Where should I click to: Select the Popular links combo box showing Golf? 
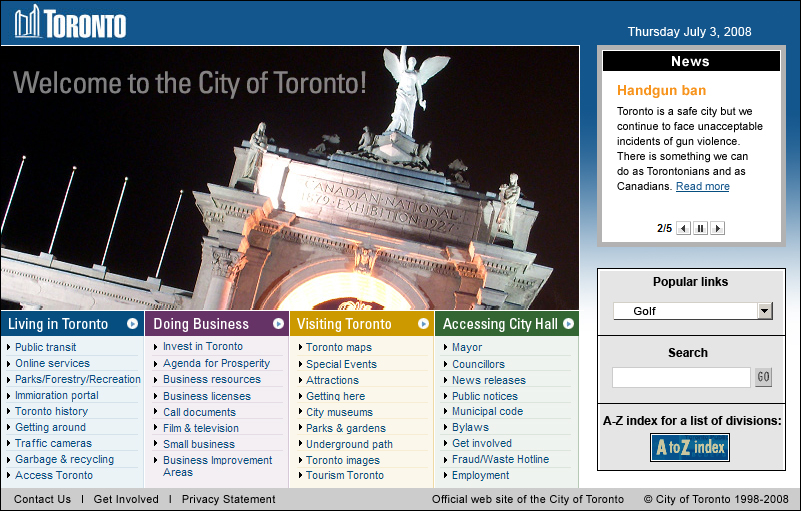pos(693,311)
